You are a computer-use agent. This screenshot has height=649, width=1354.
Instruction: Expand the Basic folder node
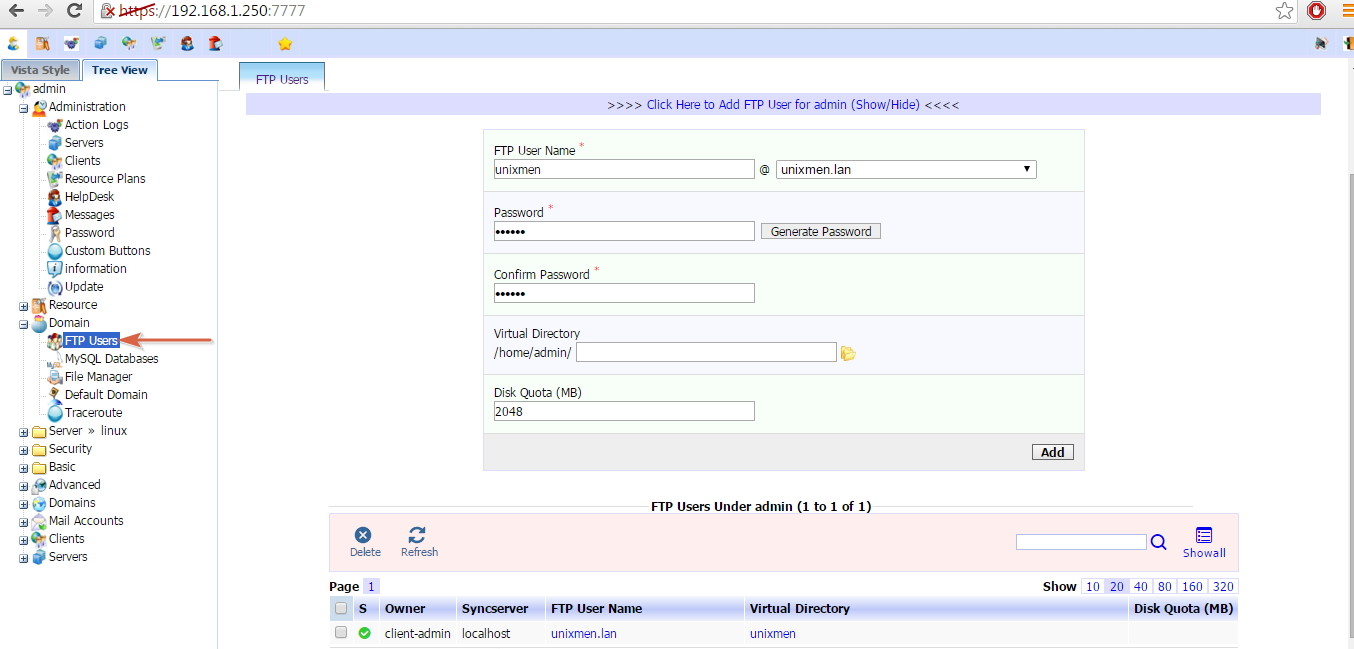pyautogui.click(x=24, y=468)
